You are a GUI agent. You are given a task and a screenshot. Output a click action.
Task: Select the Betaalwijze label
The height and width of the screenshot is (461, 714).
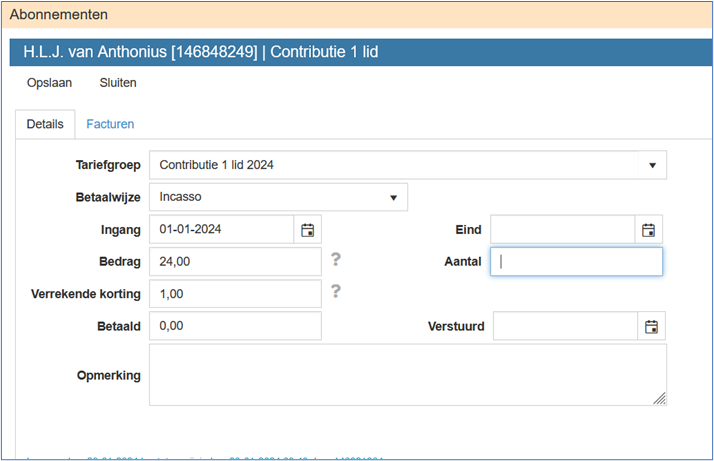(x=108, y=197)
